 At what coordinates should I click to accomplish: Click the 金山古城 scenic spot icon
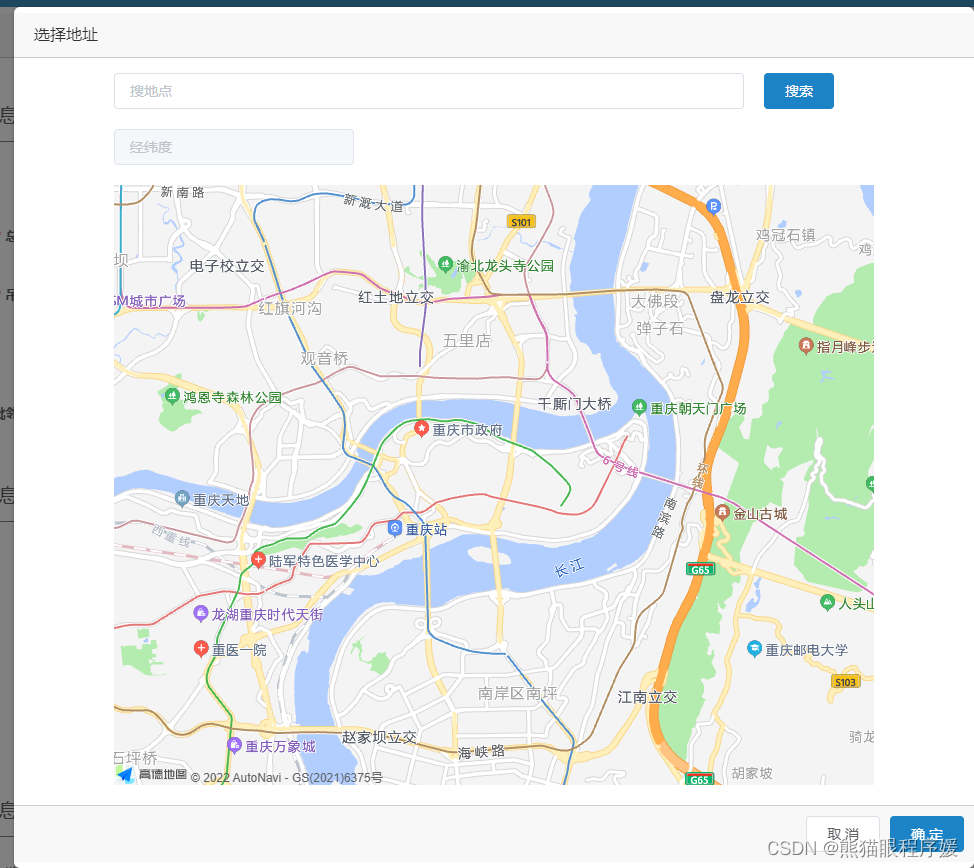click(x=722, y=512)
